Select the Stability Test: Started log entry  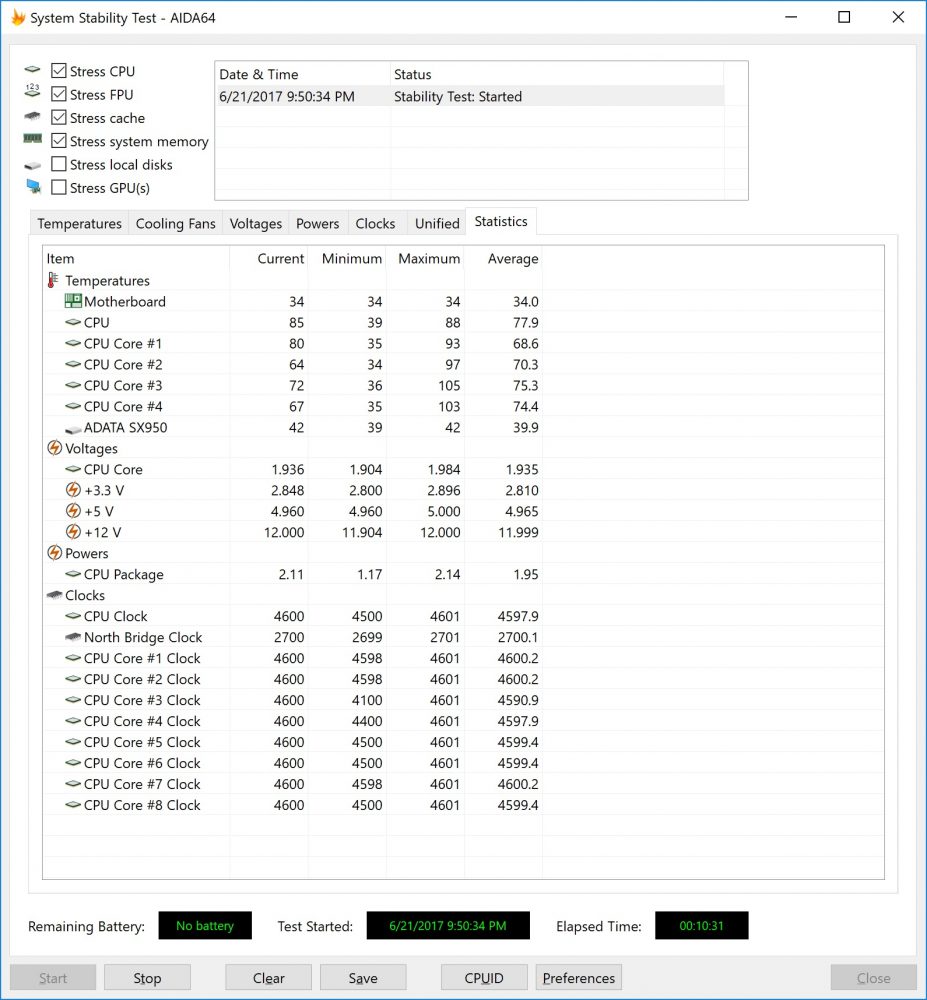coord(470,96)
